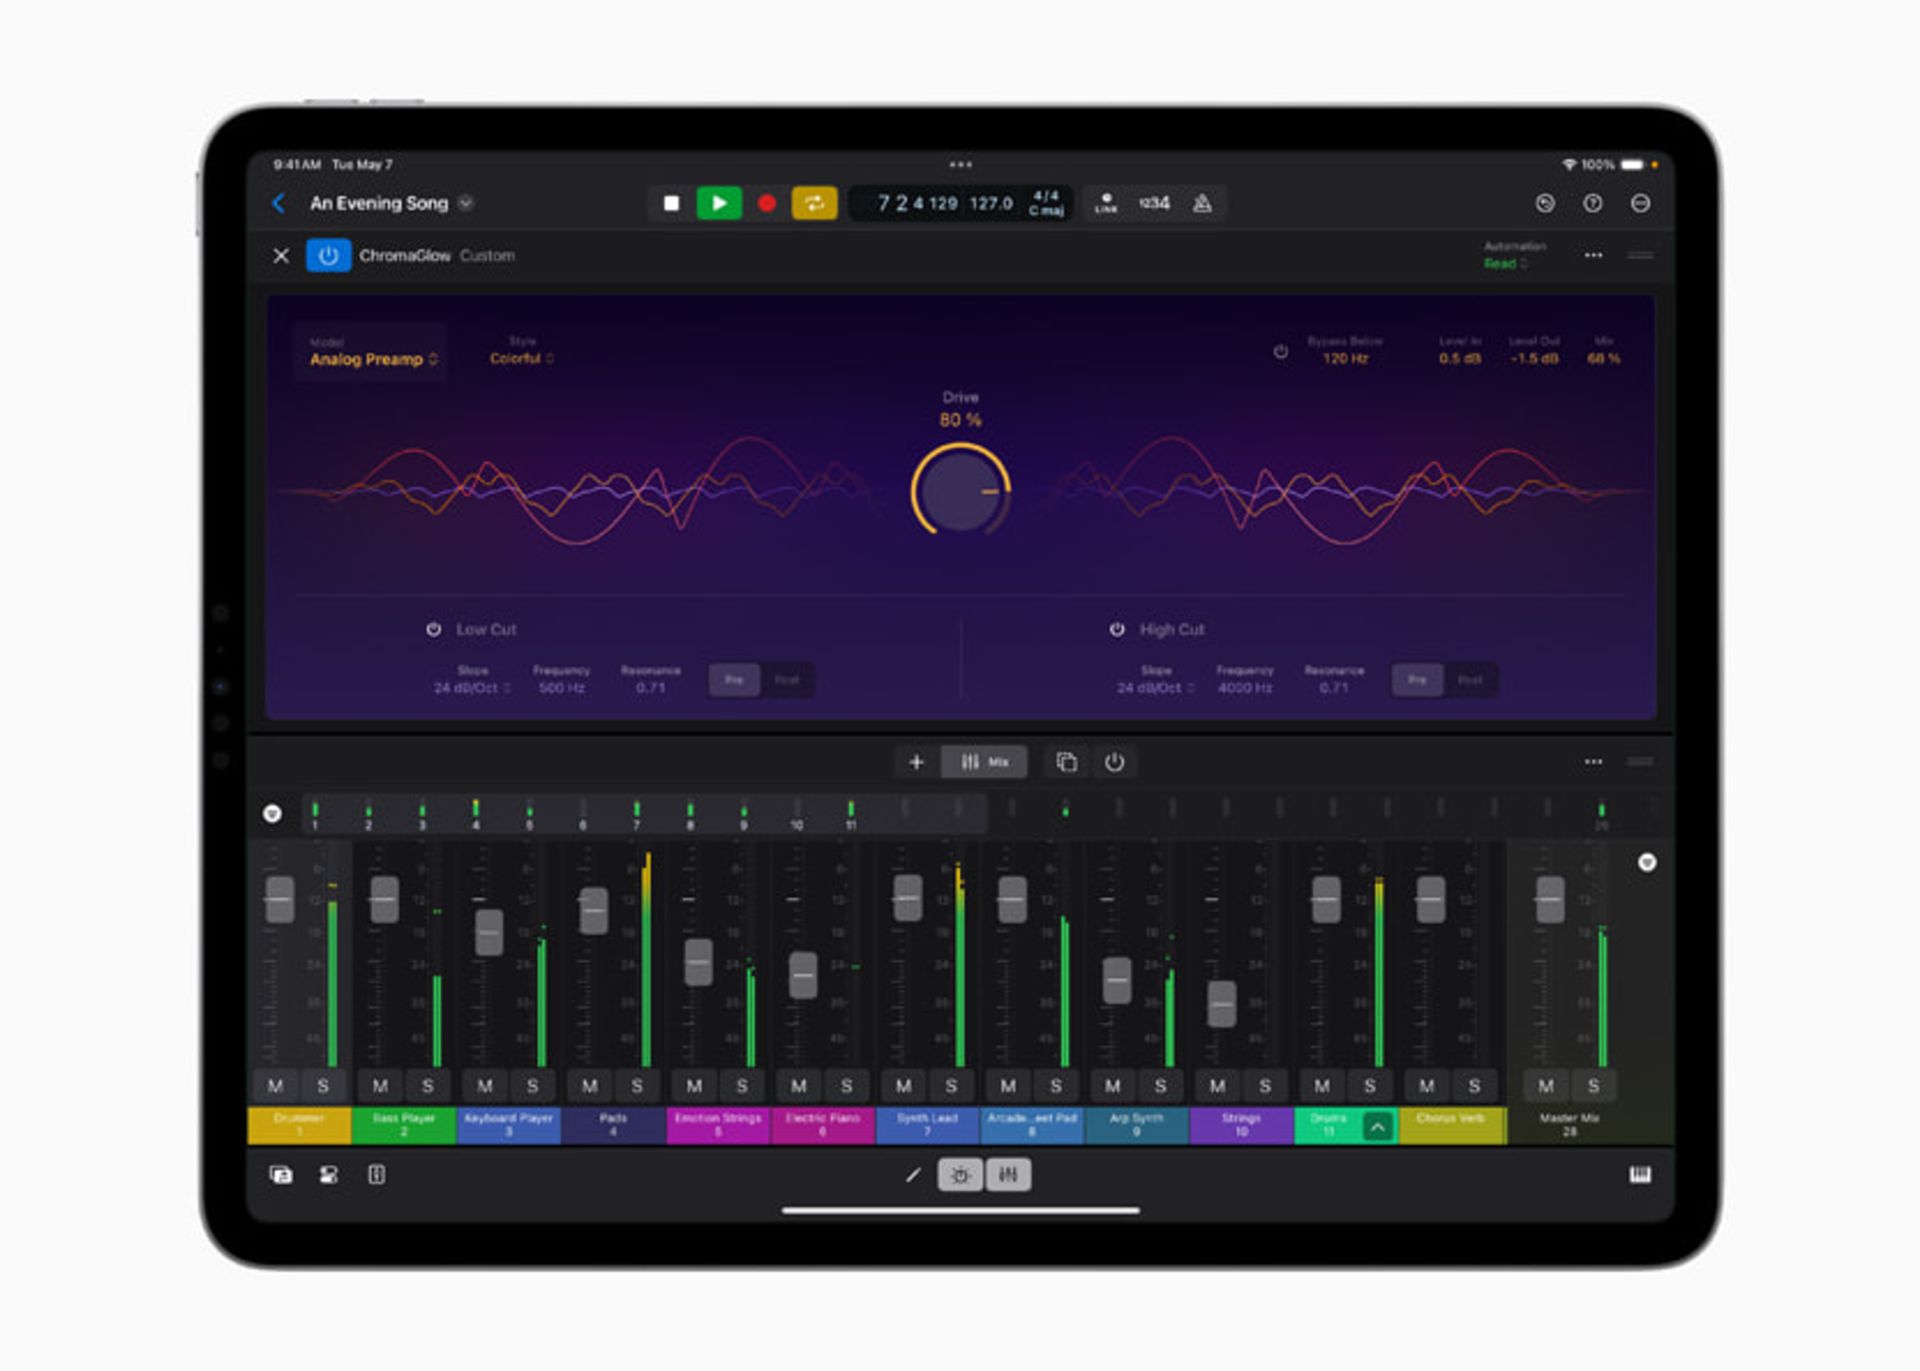Open the Mix view icon in the plugin tray
Viewport: 1920px width, 1371px height.
tap(984, 762)
